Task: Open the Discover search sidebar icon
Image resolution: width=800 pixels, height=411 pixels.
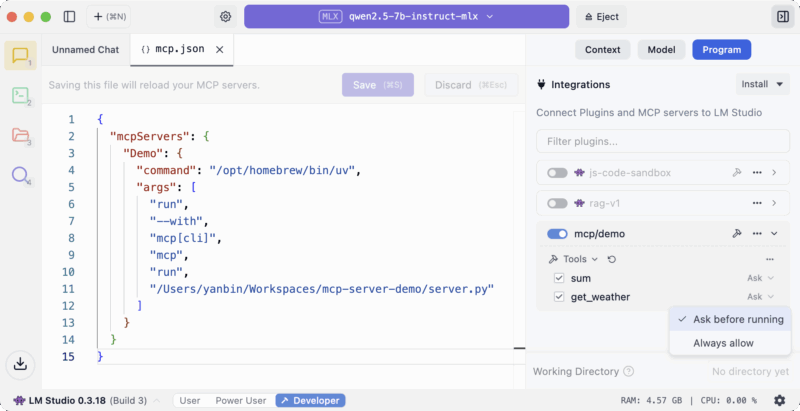Action: tap(19, 175)
